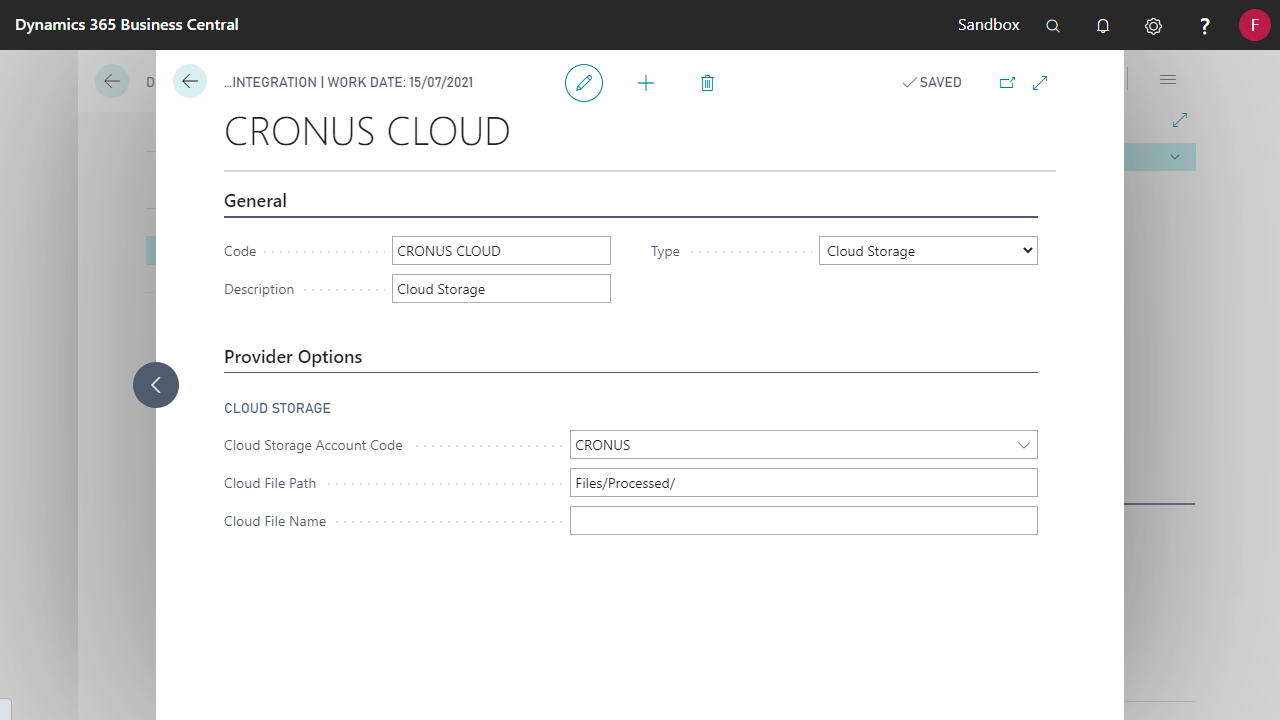Click the Code field label

pos(240,251)
